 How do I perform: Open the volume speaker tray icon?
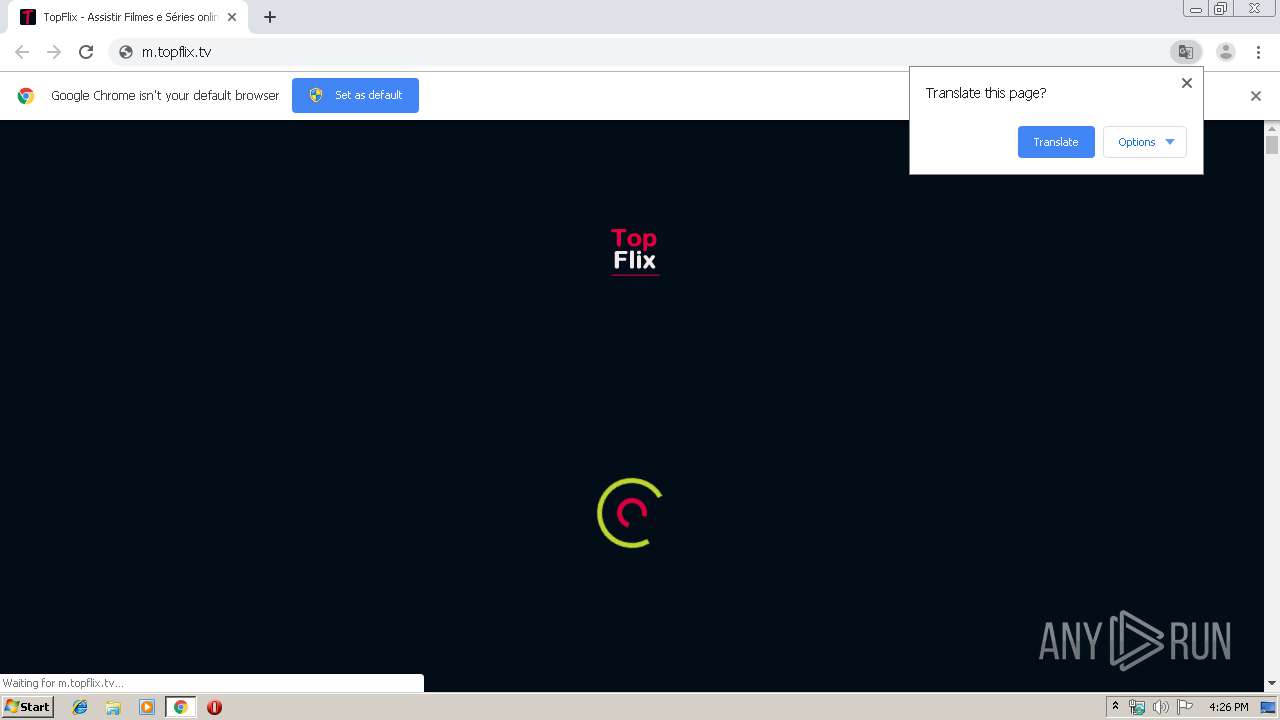tap(1160, 707)
